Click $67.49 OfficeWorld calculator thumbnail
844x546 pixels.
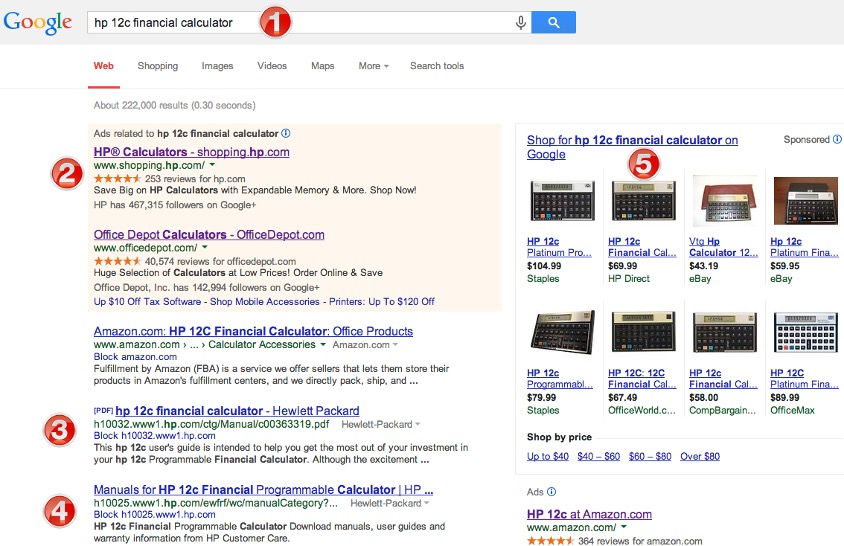644,332
